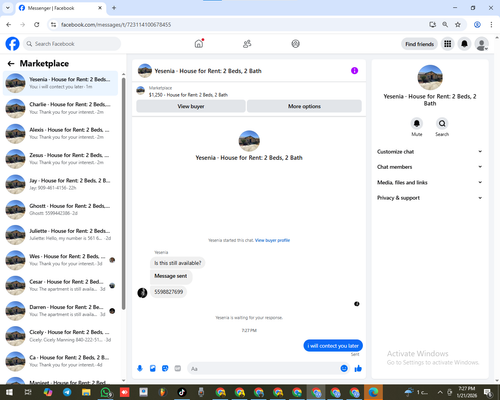Open Chrome three-dot menu
500x400 pixels.
click(491, 24)
